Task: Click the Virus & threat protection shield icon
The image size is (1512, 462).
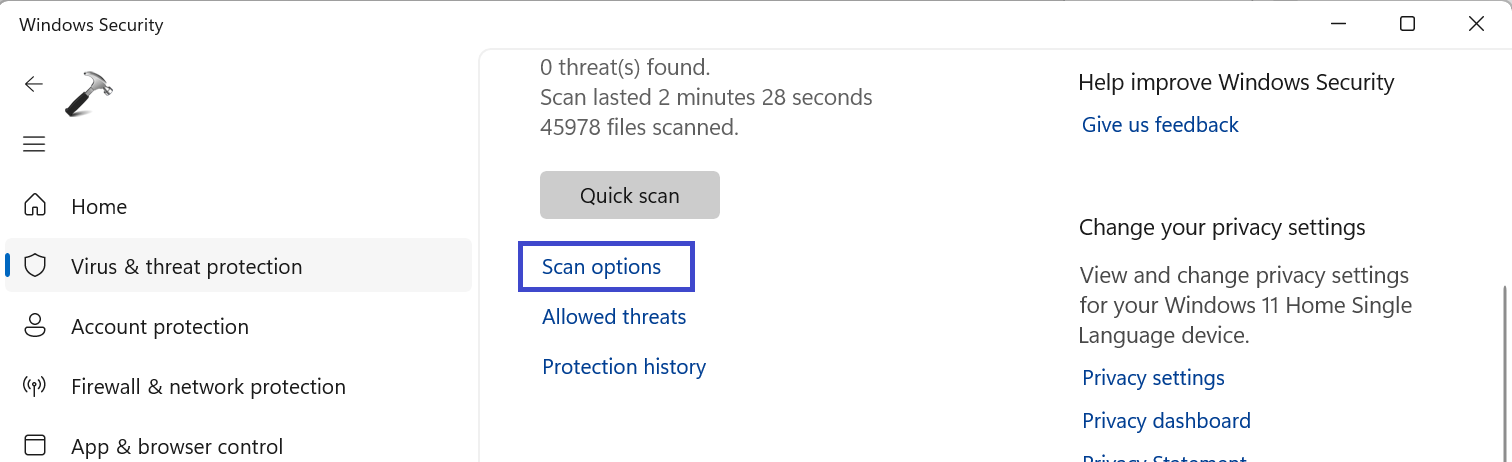Action: coord(35,266)
